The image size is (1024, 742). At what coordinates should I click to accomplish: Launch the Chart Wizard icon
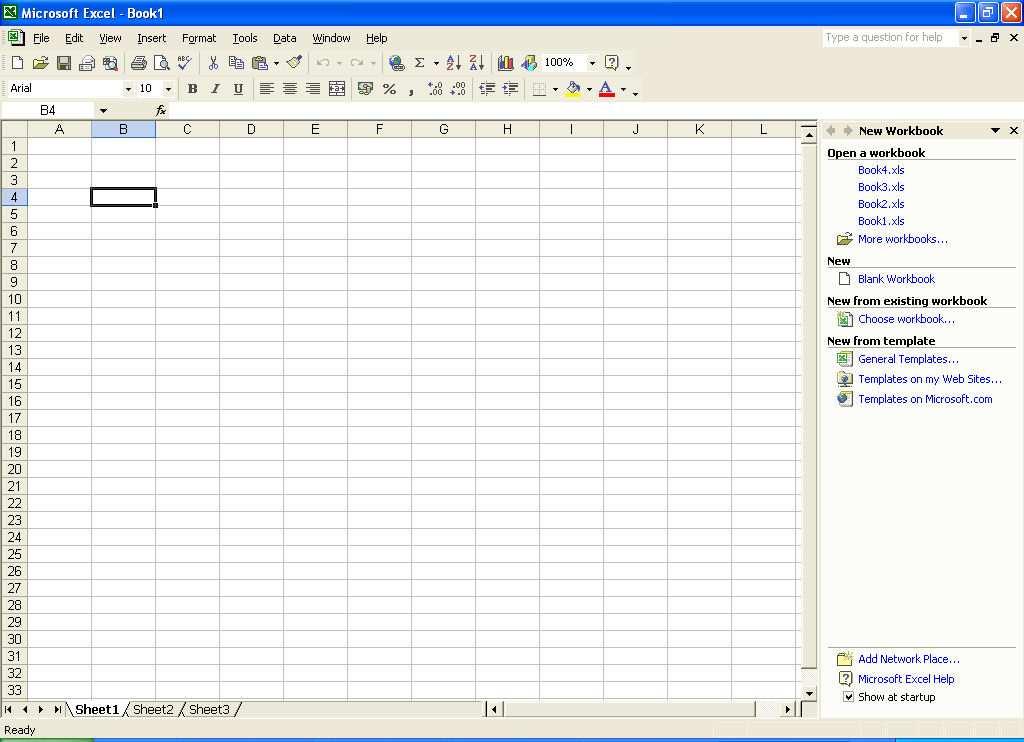505,63
